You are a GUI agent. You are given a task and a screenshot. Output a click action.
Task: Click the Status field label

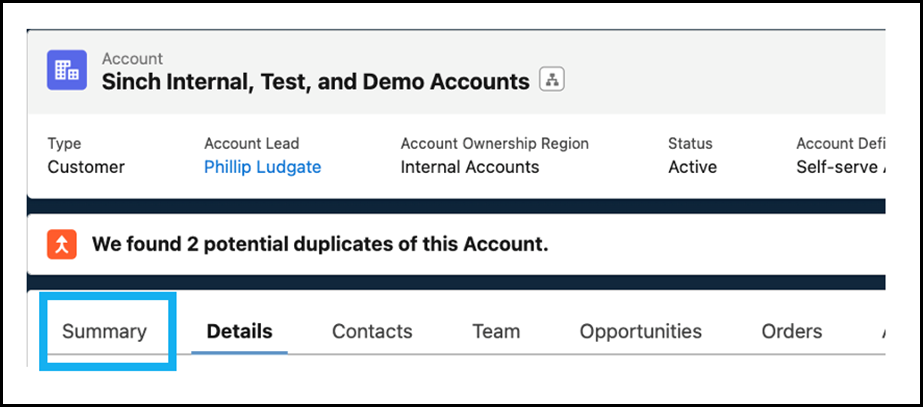[x=690, y=143]
